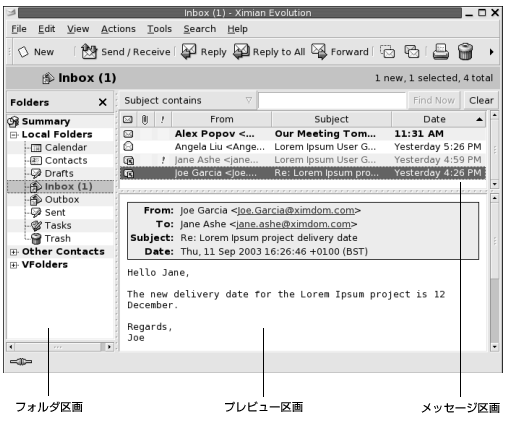Open the Tasks folder

tap(51, 226)
